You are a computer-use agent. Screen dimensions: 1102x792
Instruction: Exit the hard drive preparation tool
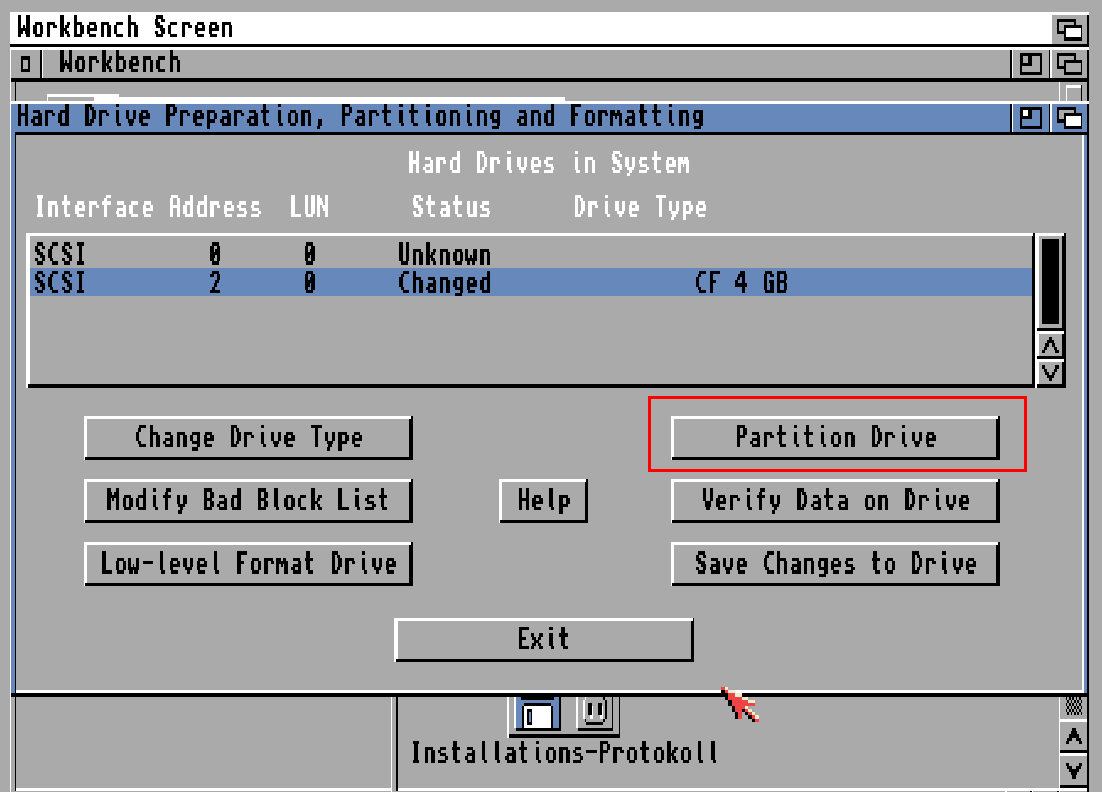click(x=544, y=639)
